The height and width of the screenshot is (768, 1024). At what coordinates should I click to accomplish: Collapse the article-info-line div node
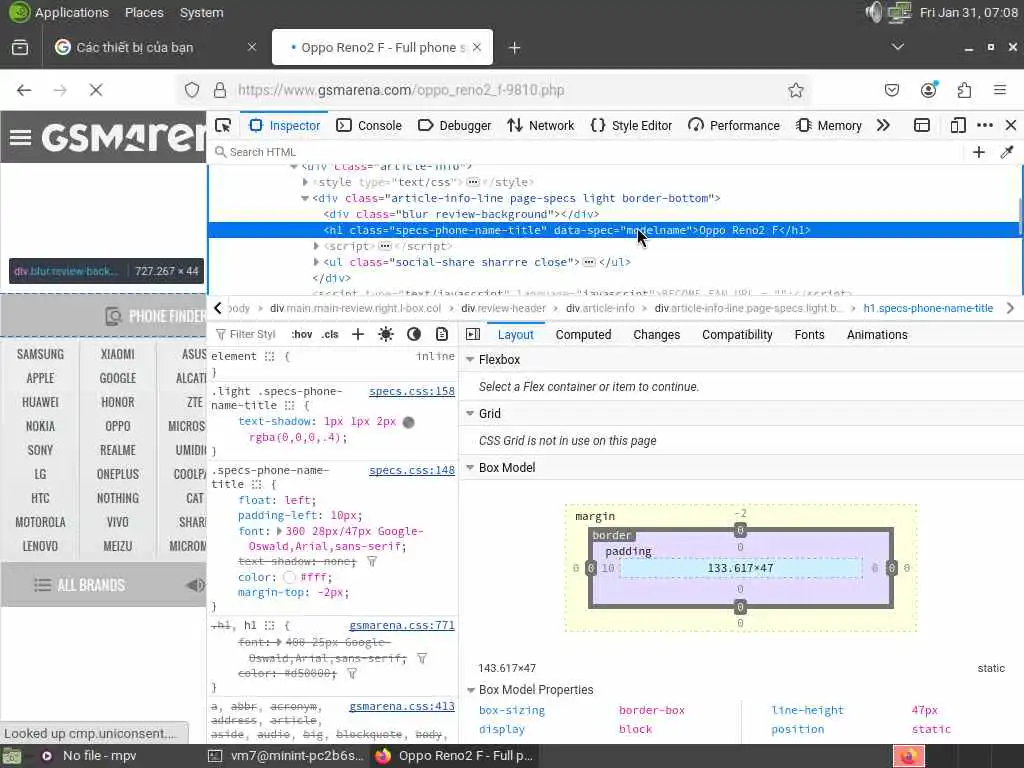305,199
